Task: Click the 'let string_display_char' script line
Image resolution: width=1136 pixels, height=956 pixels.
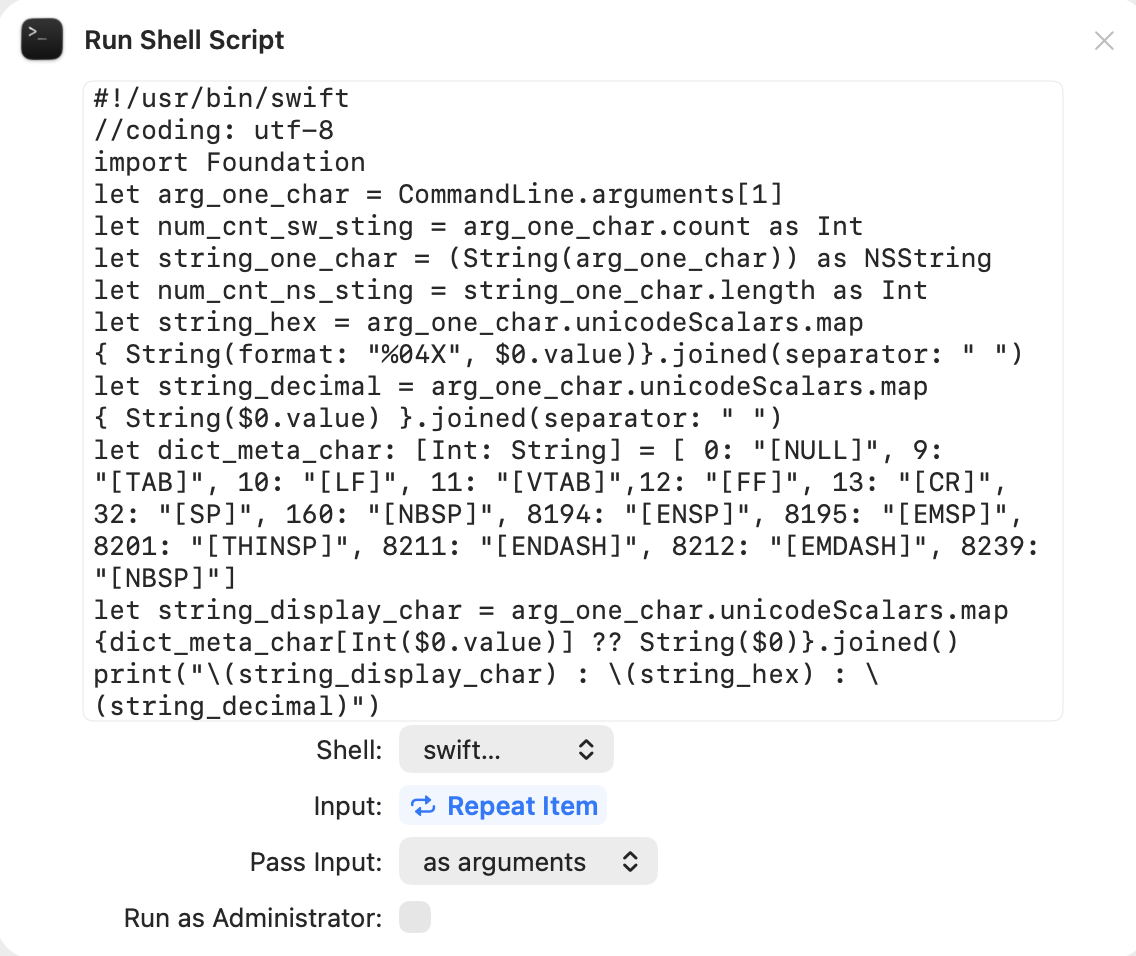Action: (x=550, y=610)
